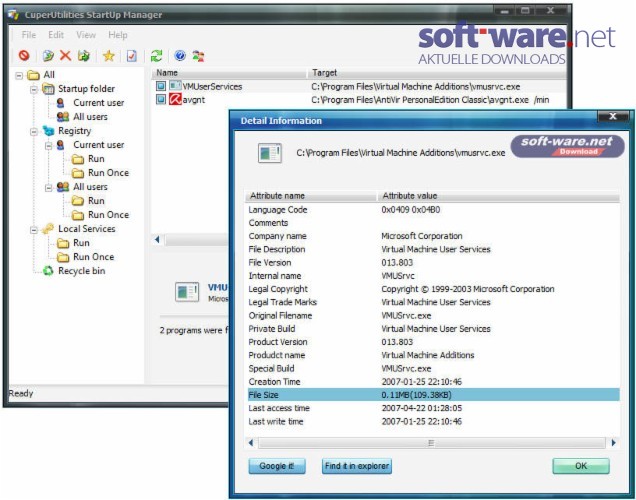Click the edit startup entry toolbar icon
The height and width of the screenshot is (500, 636).
coord(48,55)
